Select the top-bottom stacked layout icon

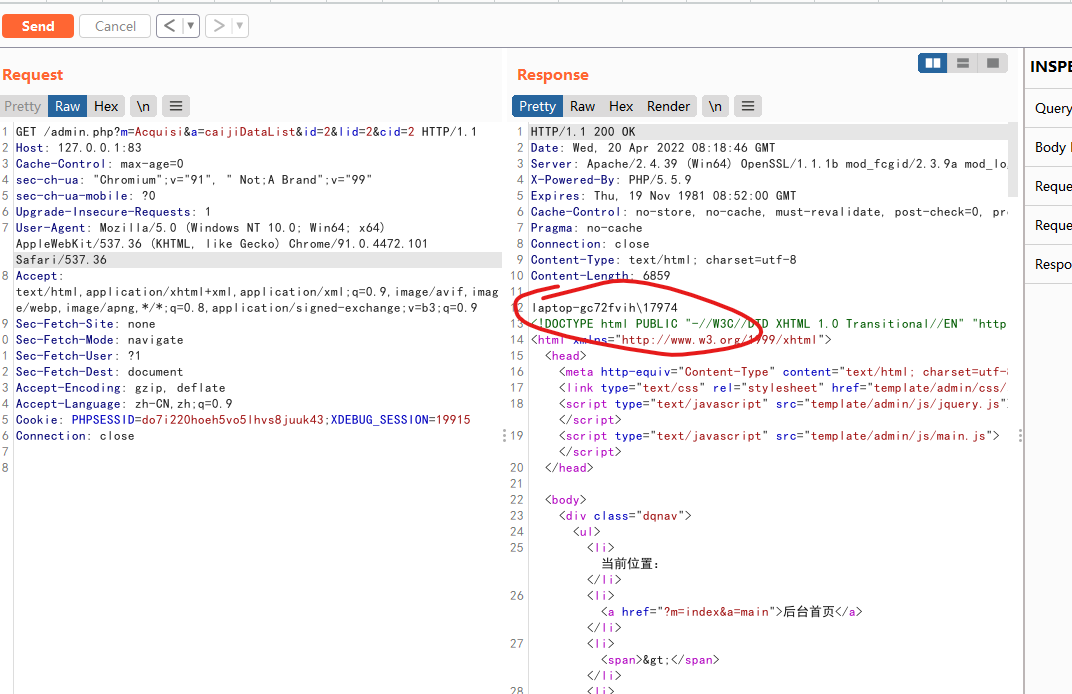point(963,63)
